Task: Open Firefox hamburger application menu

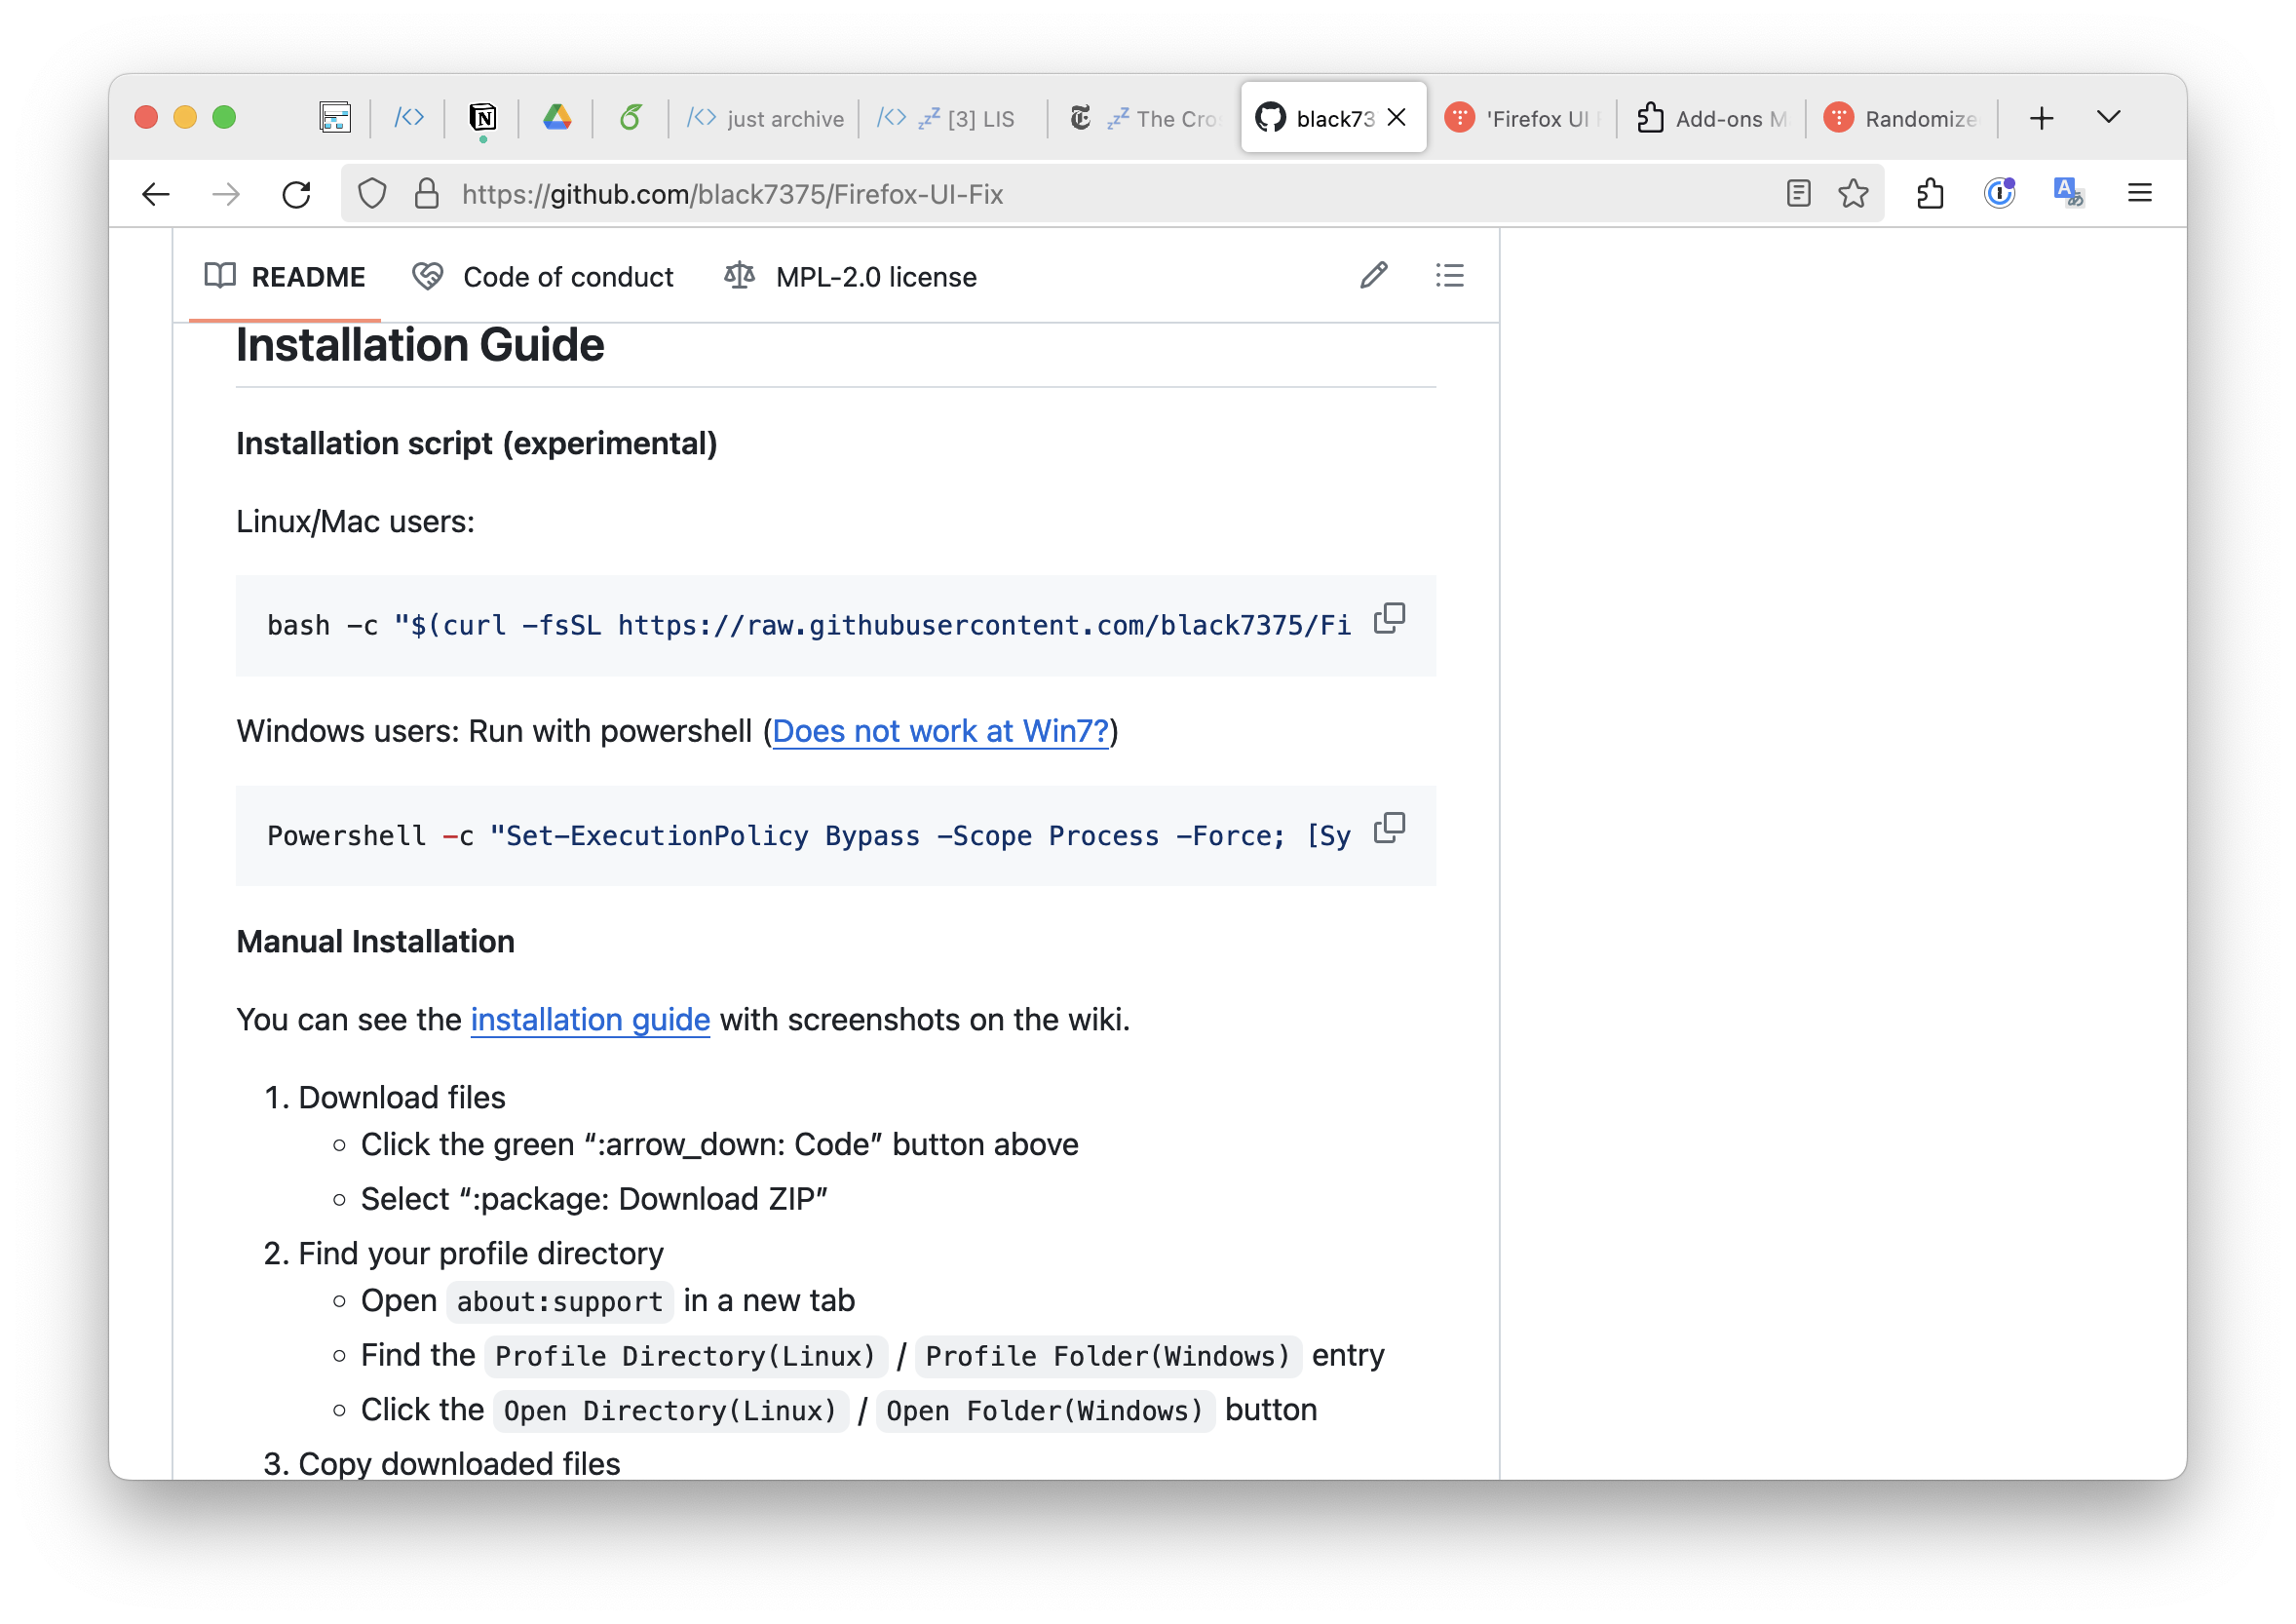Action: (x=2139, y=193)
